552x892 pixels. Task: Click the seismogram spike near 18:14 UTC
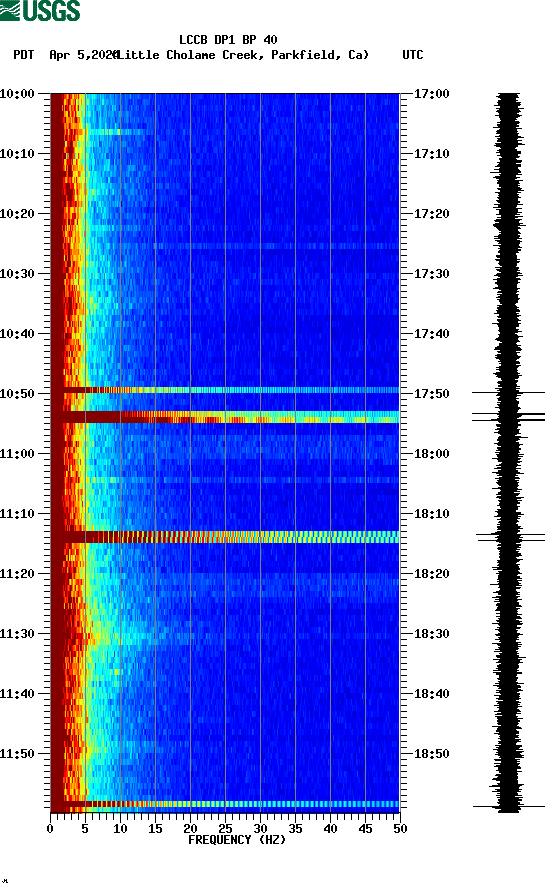point(510,537)
